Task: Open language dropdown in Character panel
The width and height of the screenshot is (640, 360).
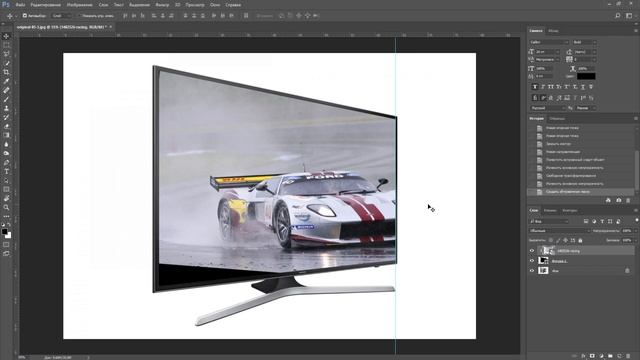Action: [547, 108]
